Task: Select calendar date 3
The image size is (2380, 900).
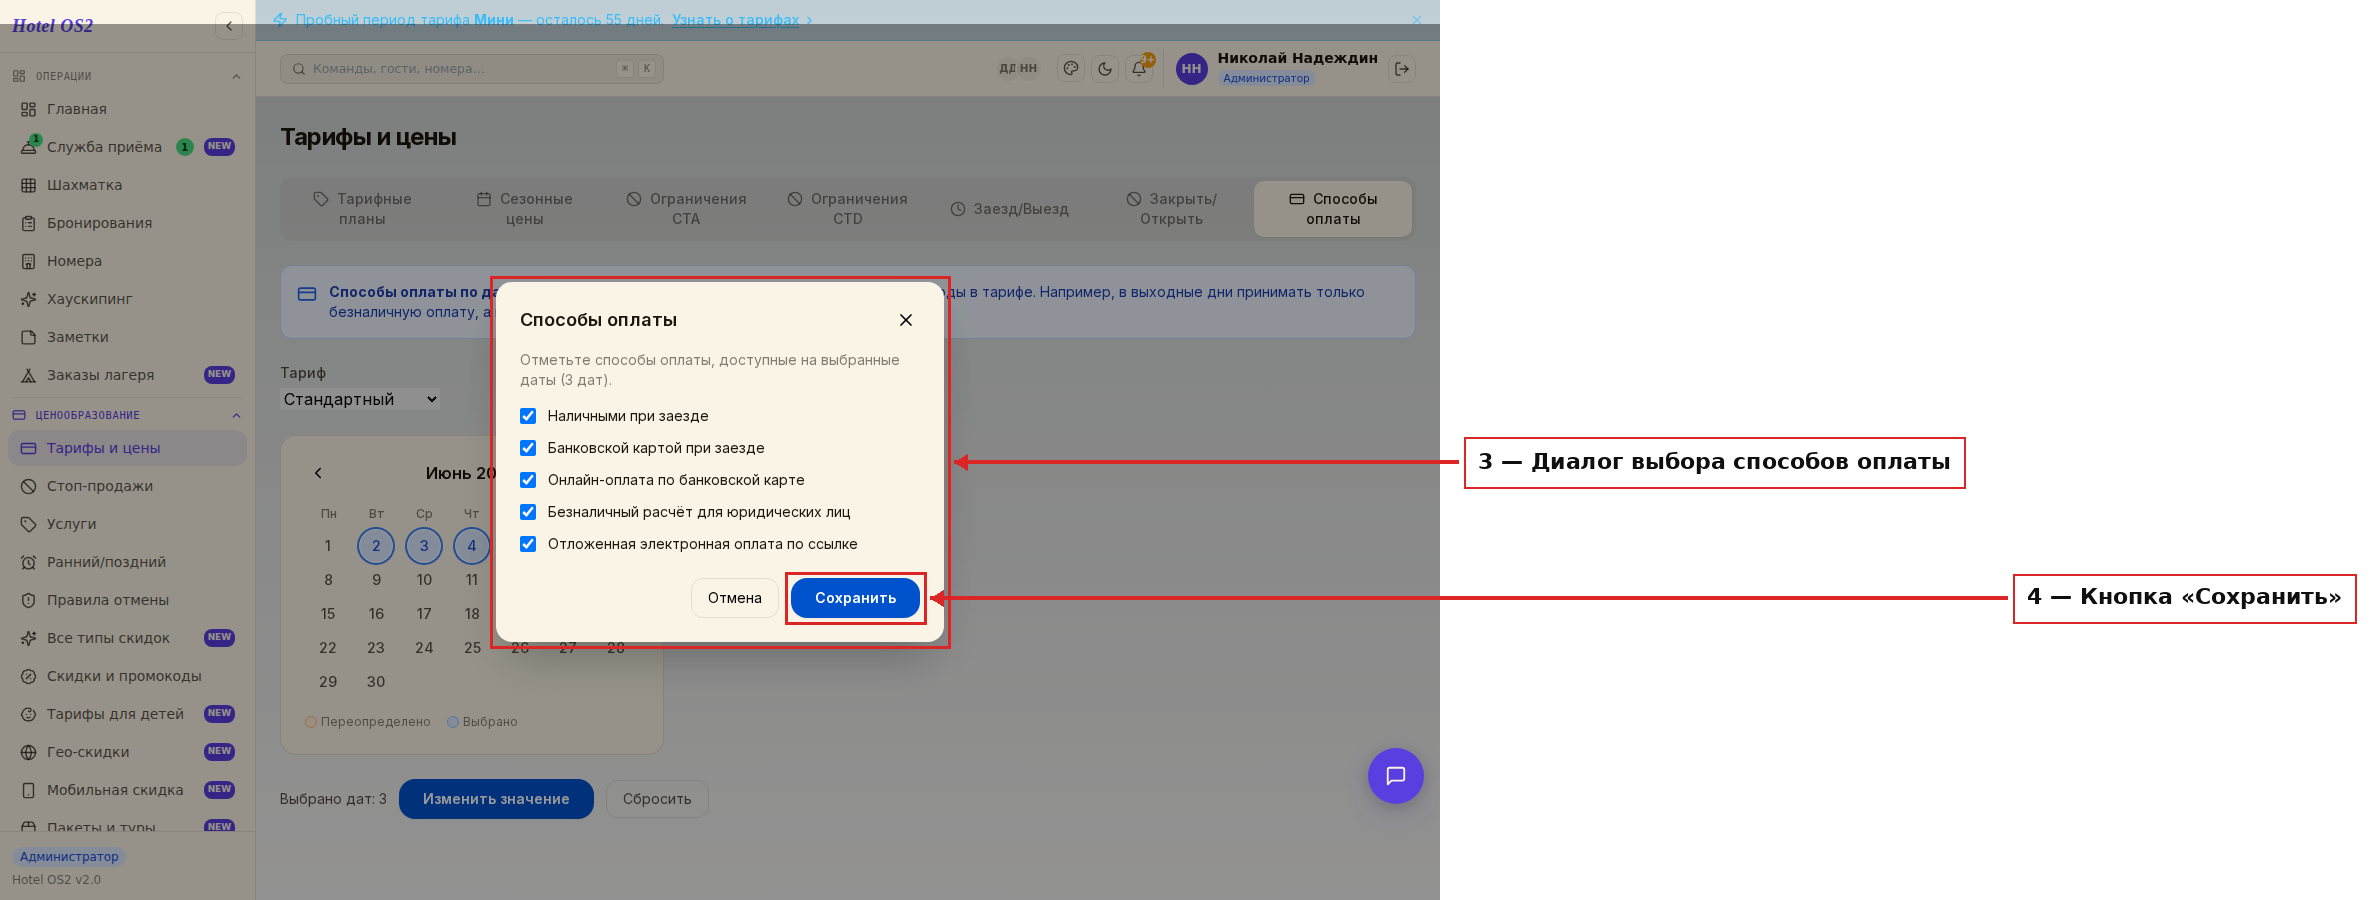Action: pyautogui.click(x=424, y=546)
